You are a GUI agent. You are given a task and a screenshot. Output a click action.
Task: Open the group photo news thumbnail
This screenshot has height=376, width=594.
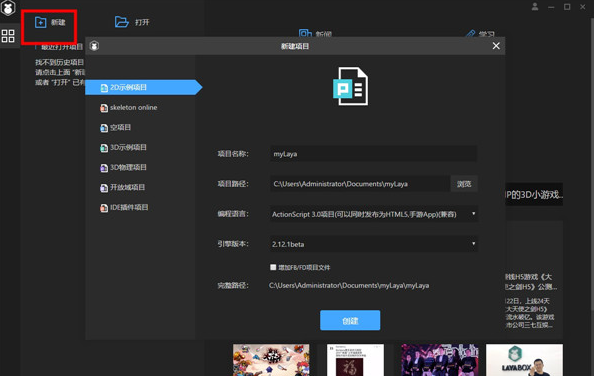coord(440,360)
